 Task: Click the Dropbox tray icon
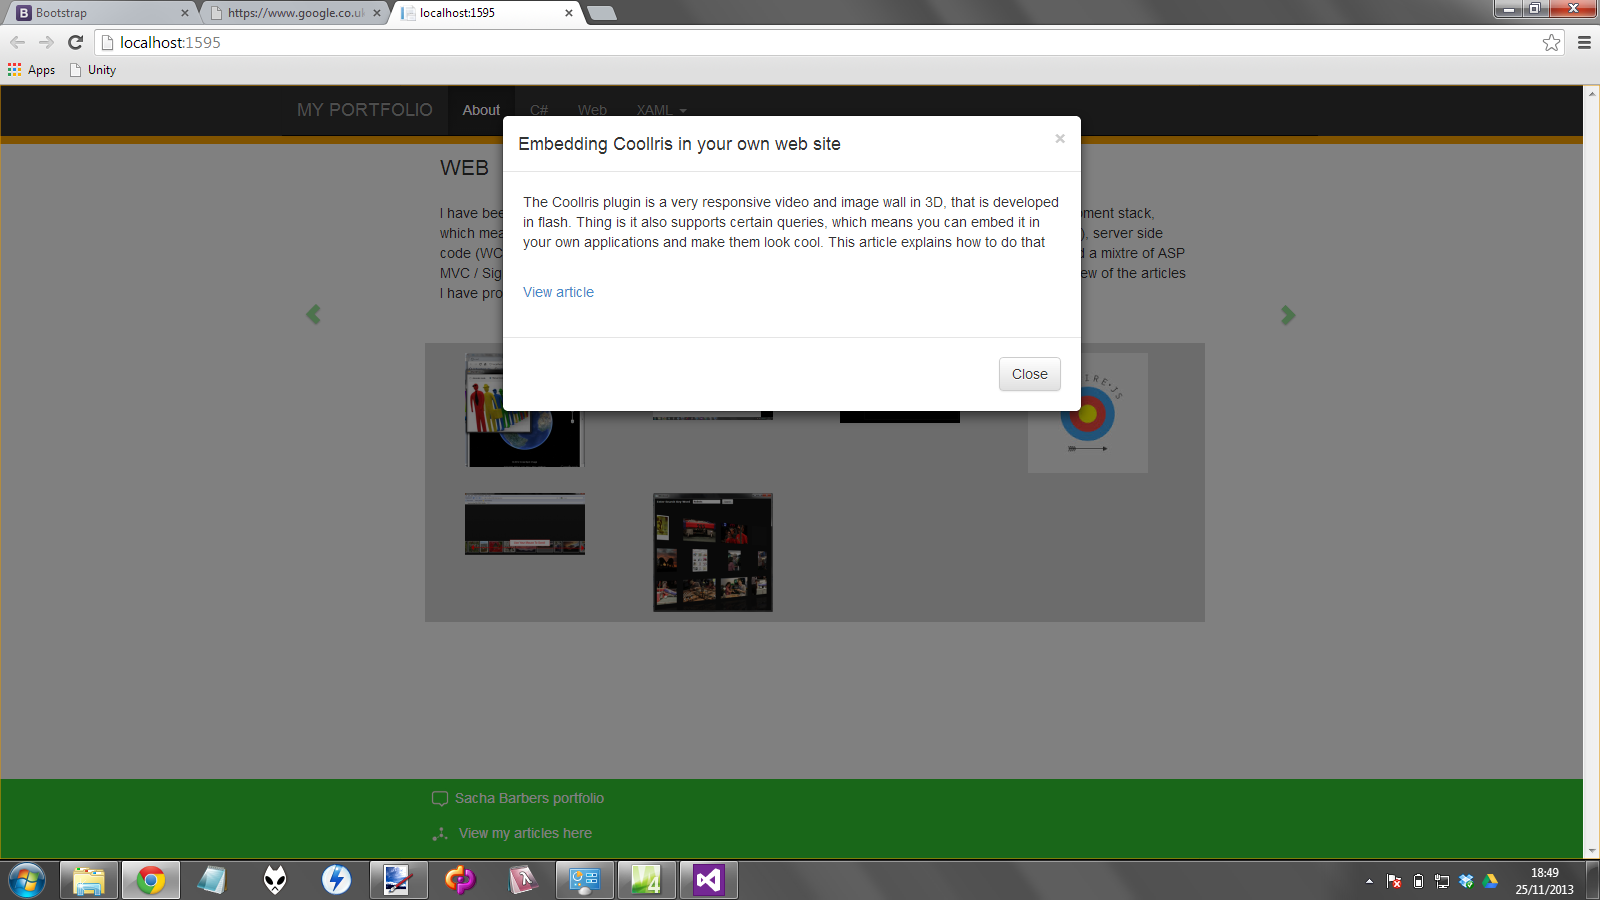tap(1466, 881)
